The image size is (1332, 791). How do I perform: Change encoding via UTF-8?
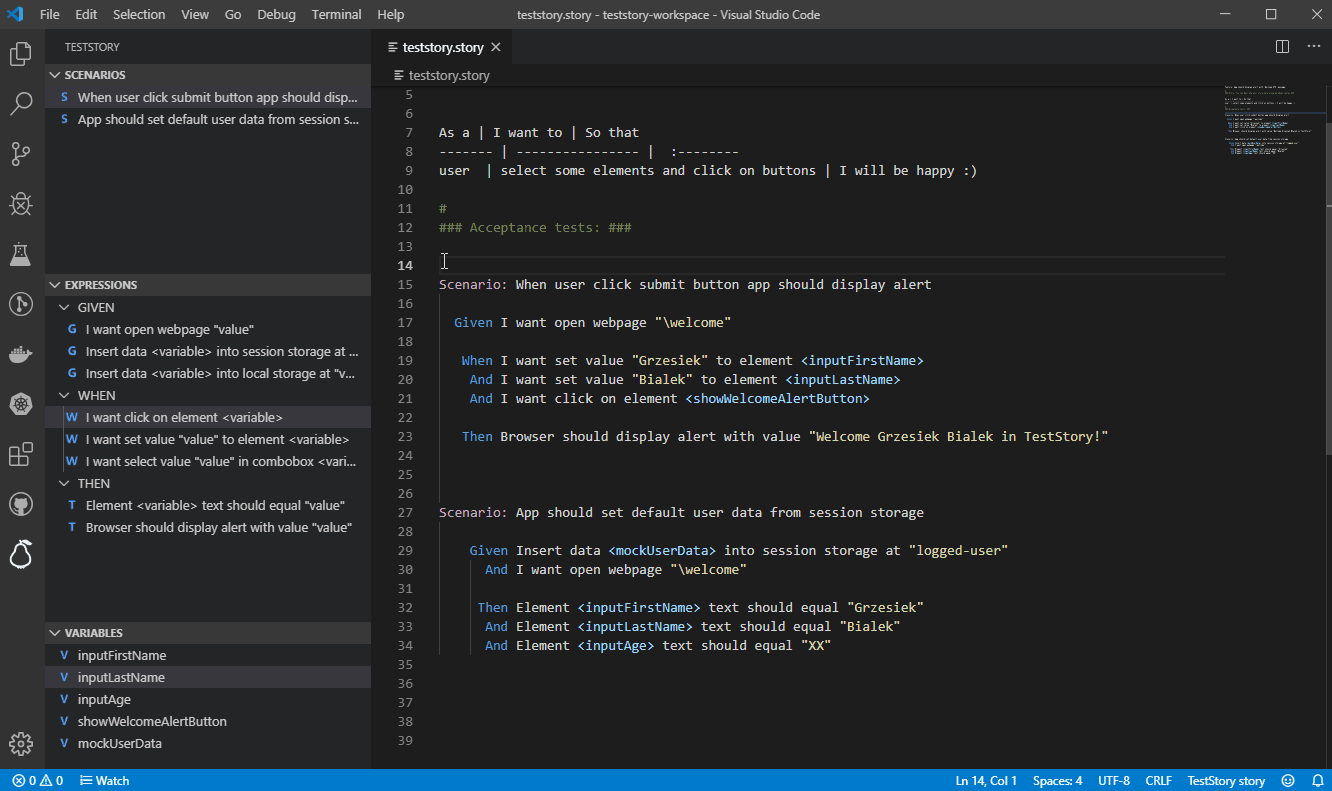(1114, 780)
